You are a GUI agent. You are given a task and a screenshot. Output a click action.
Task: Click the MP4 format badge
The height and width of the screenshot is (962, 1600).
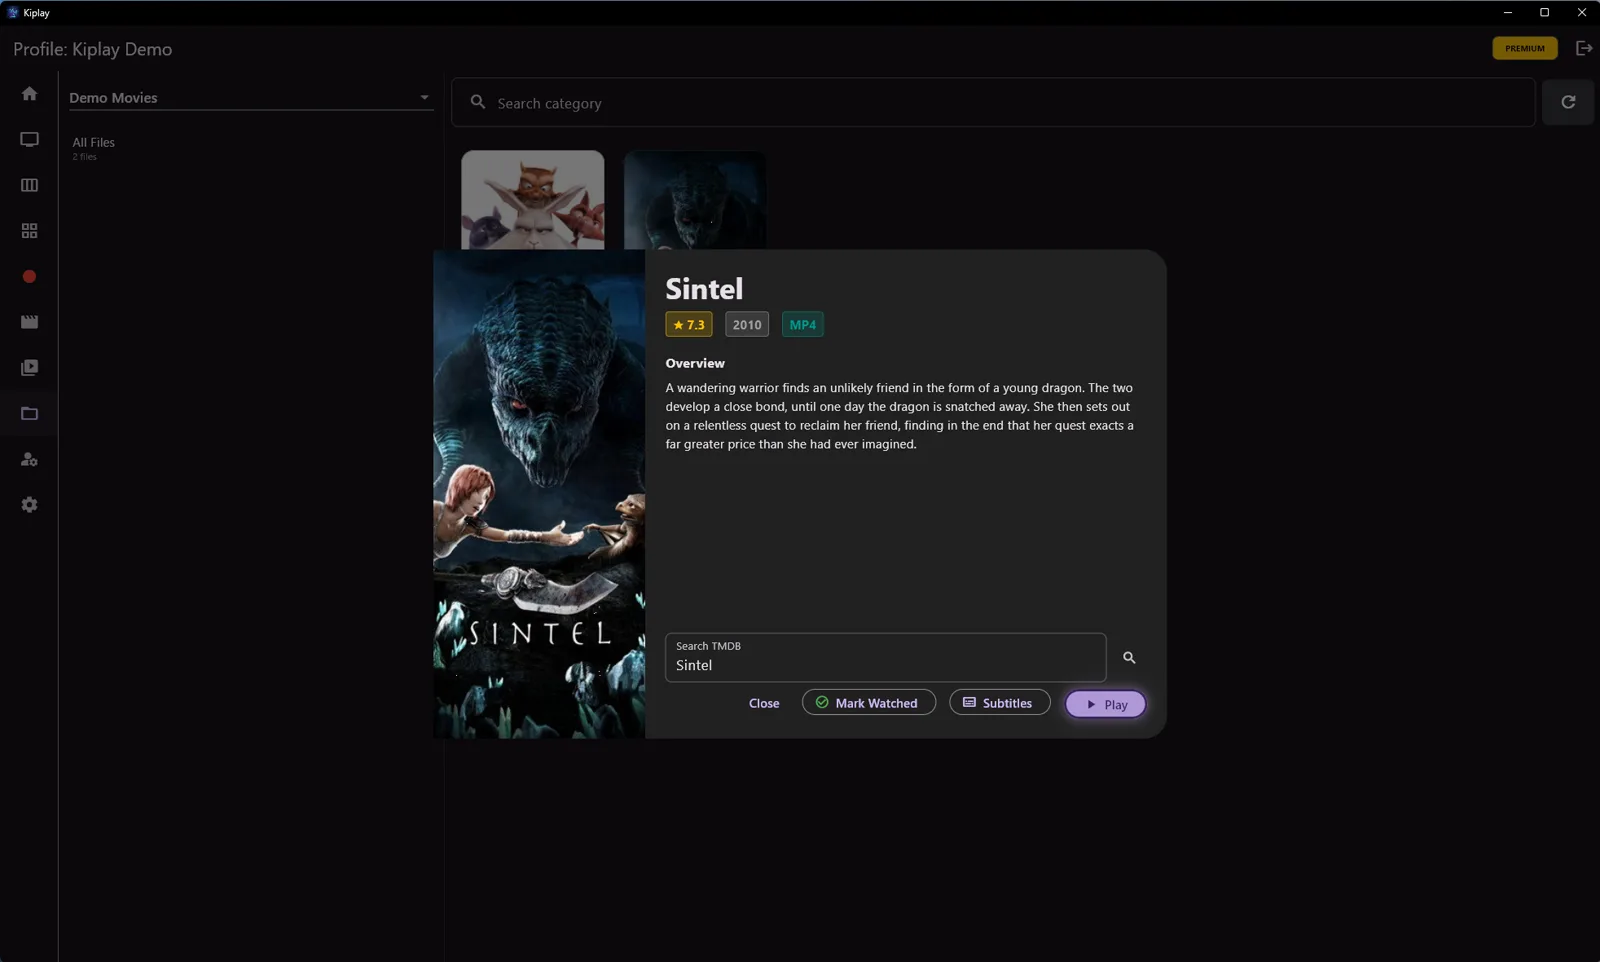coord(803,324)
